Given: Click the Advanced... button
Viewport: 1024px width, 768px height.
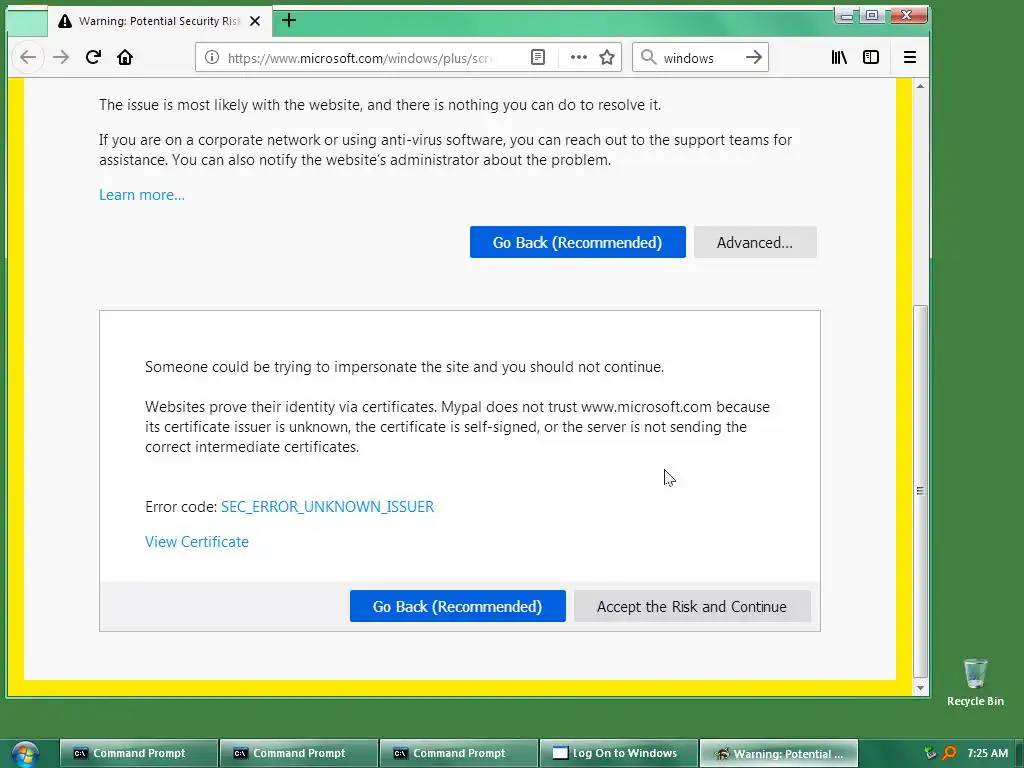Looking at the screenshot, I should (755, 242).
